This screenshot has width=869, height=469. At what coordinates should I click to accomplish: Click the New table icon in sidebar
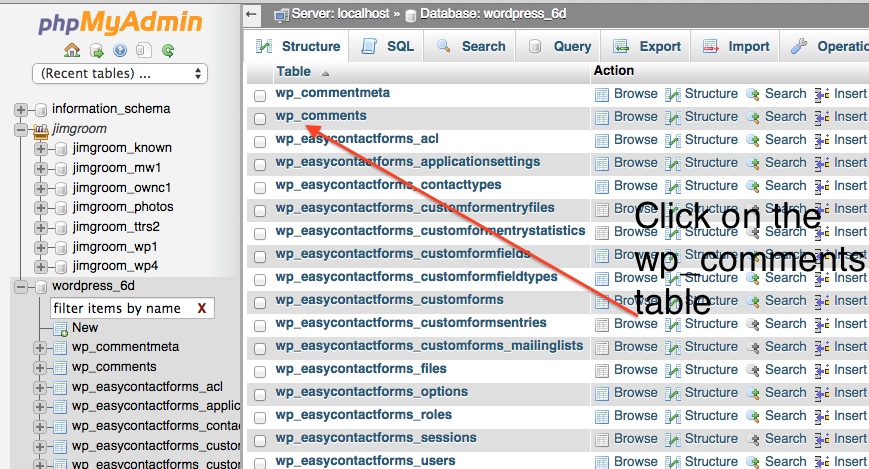point(60,329)
